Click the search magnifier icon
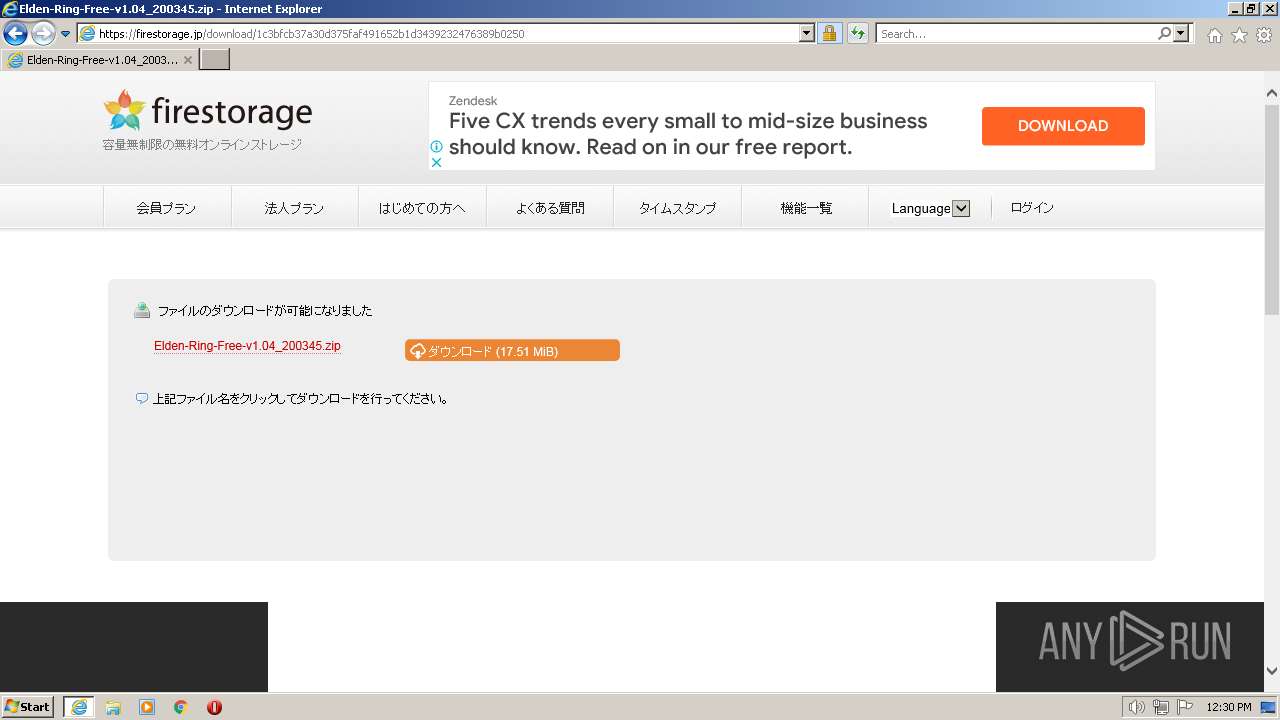Screen dimensions: 1280x720 (x=1164, y=34)
